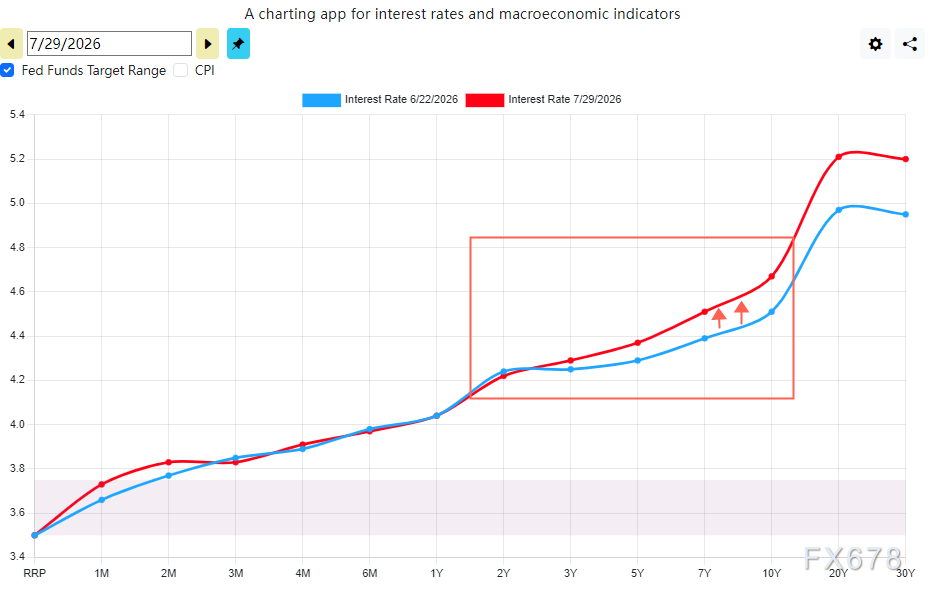The height and width of the screenshot is (594, 932).
Task: Share the chart via share icon
Action: coord(910,44)
